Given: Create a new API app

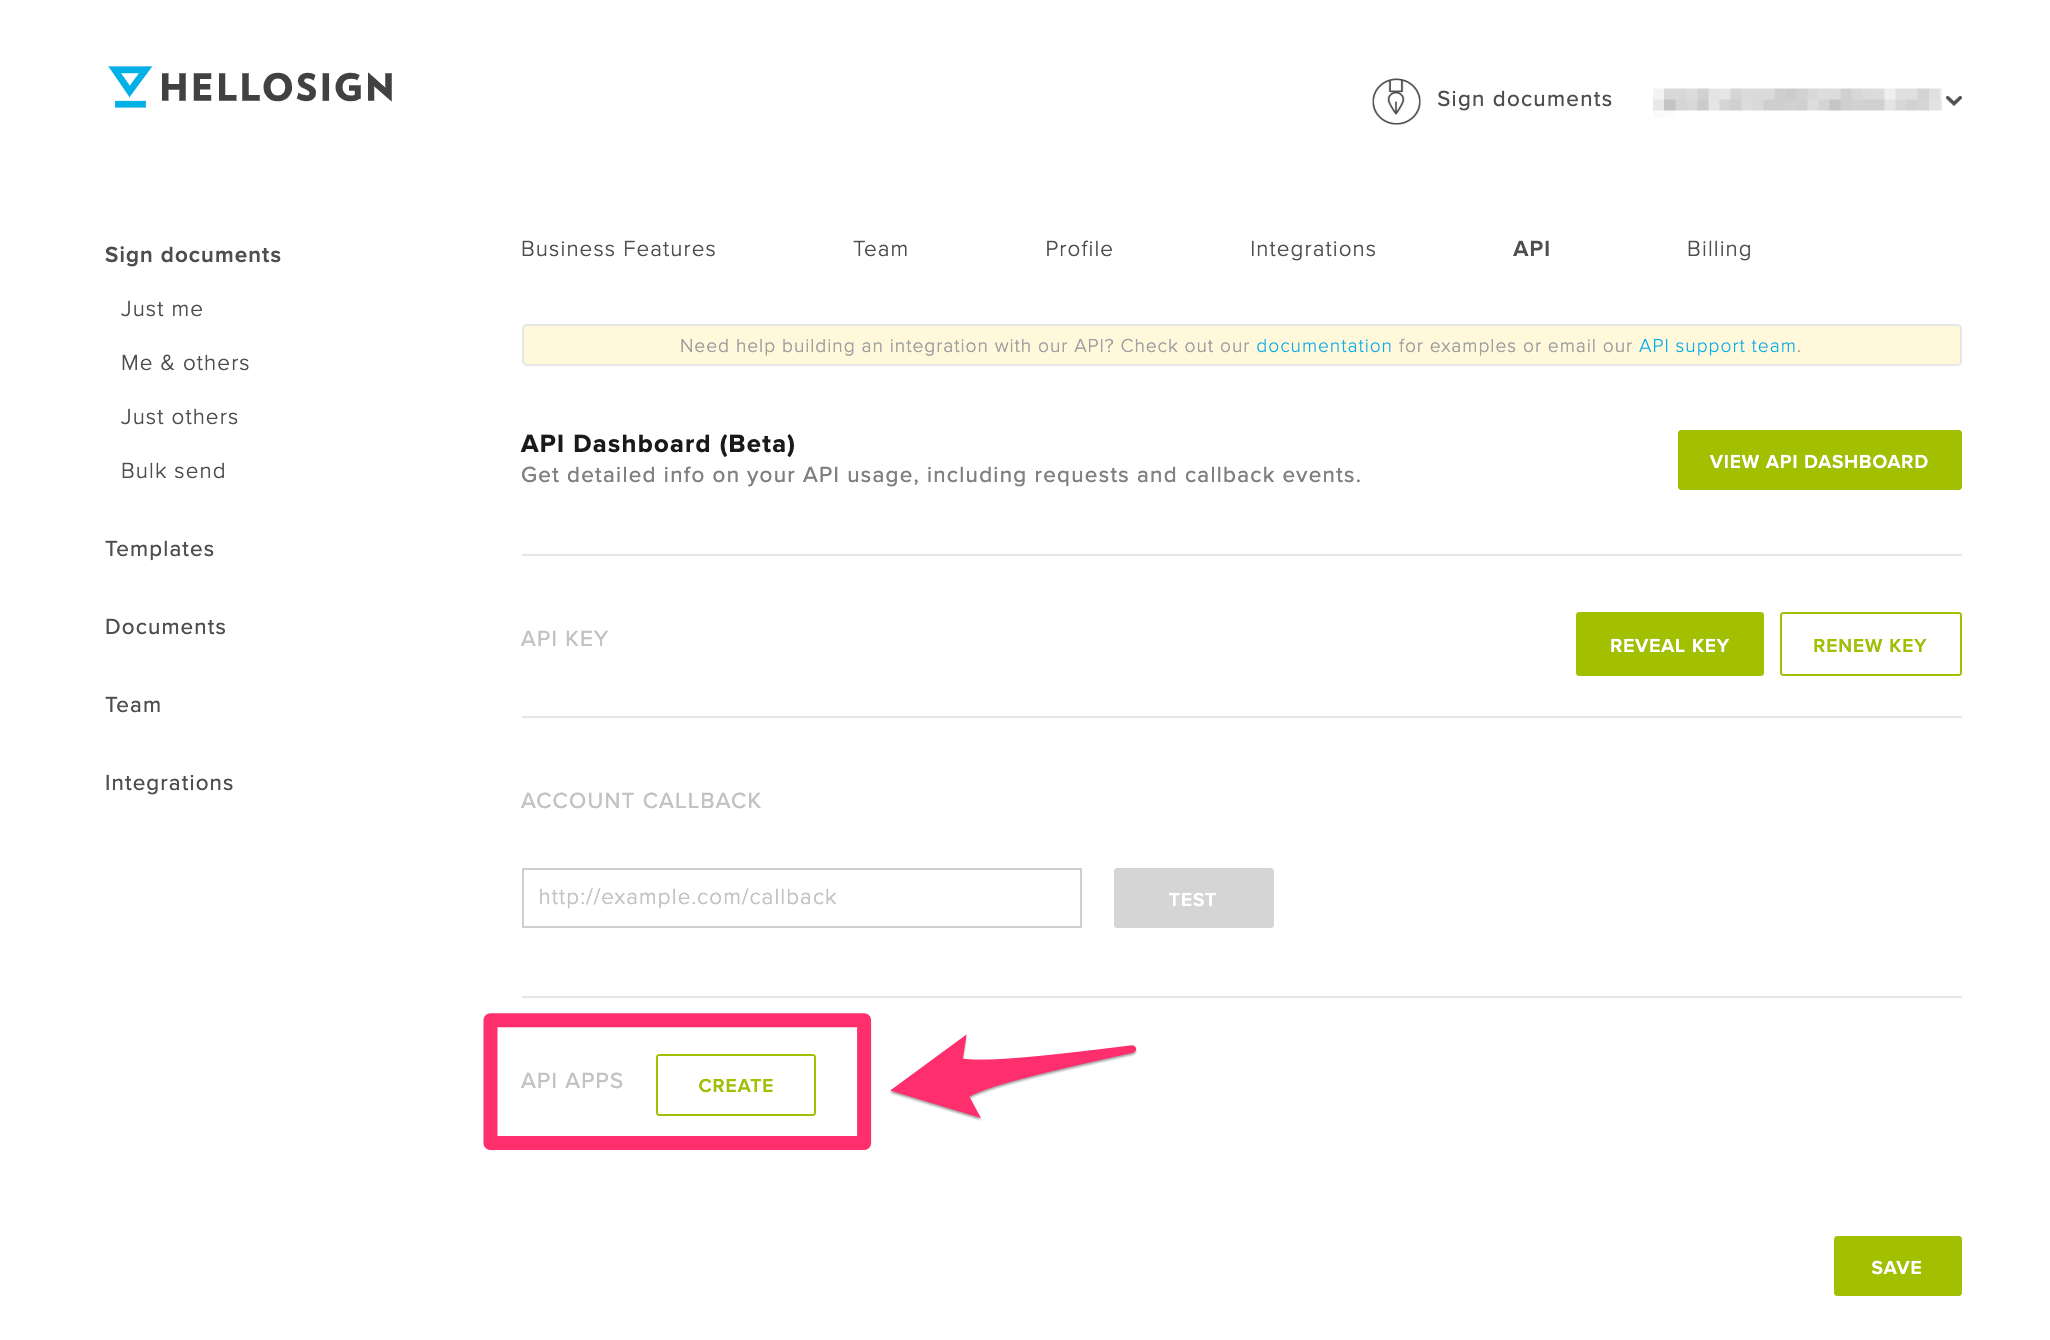Looking at the screenshot, I should (x=735, y=1085).
